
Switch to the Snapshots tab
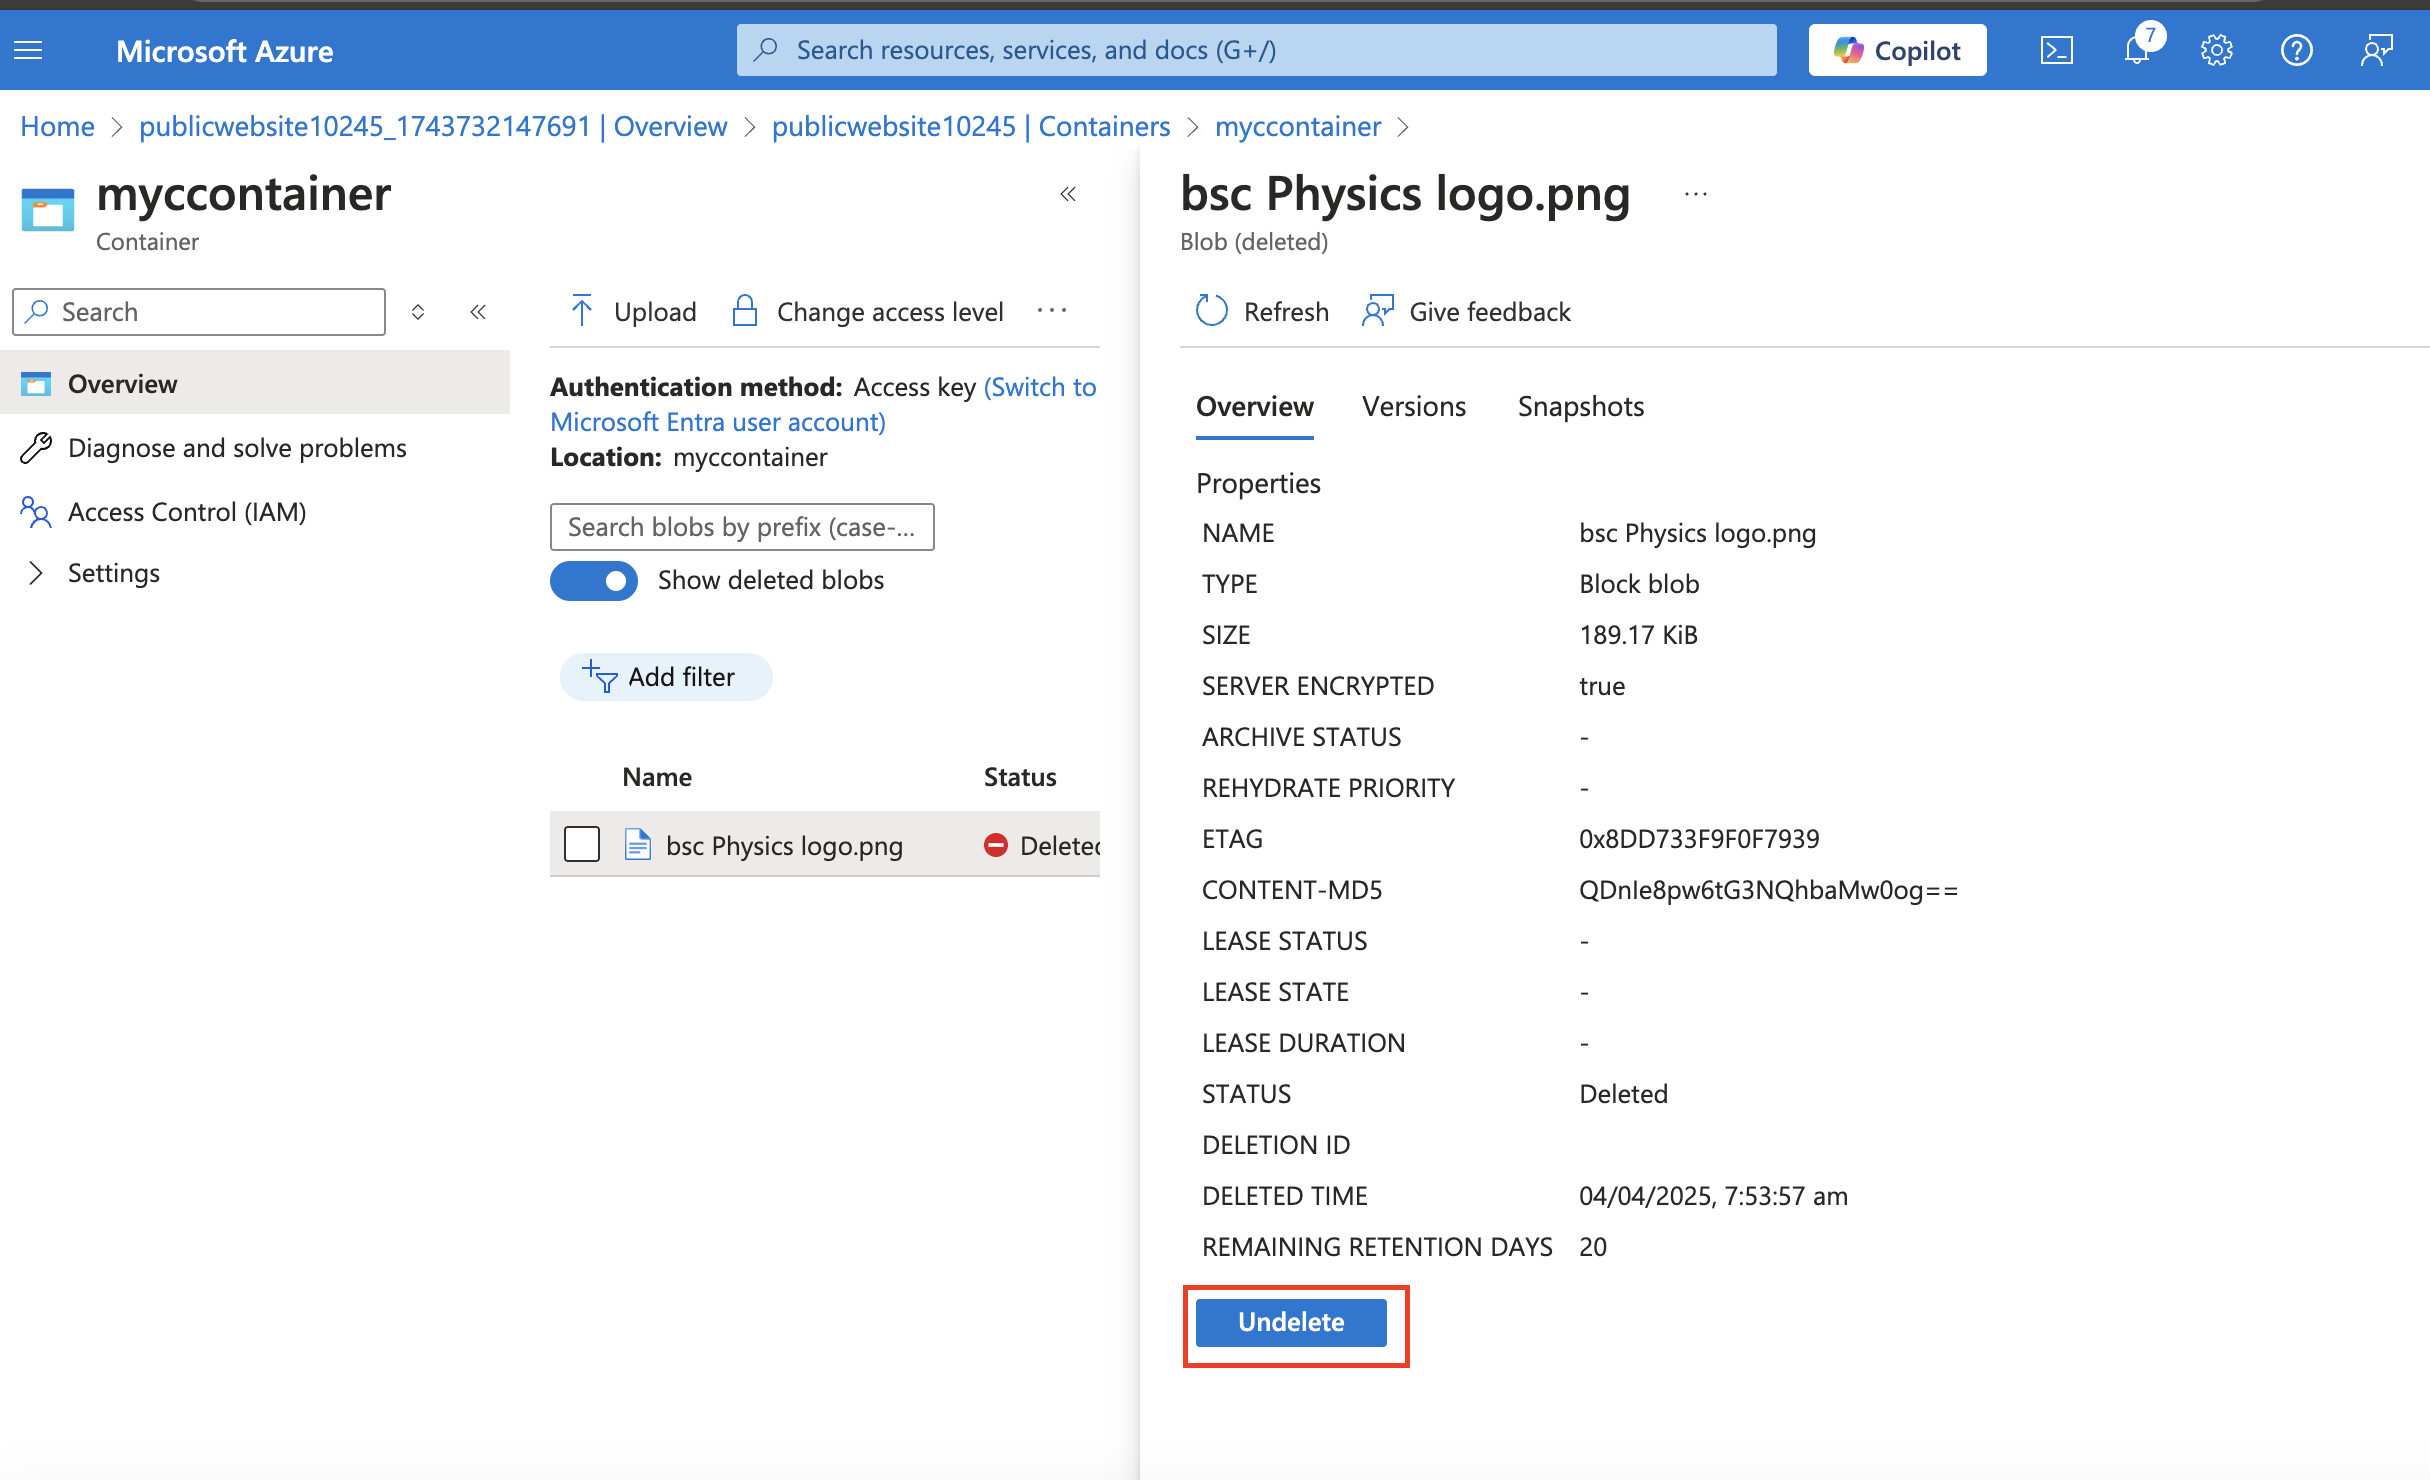click(x=1580, y=406)
